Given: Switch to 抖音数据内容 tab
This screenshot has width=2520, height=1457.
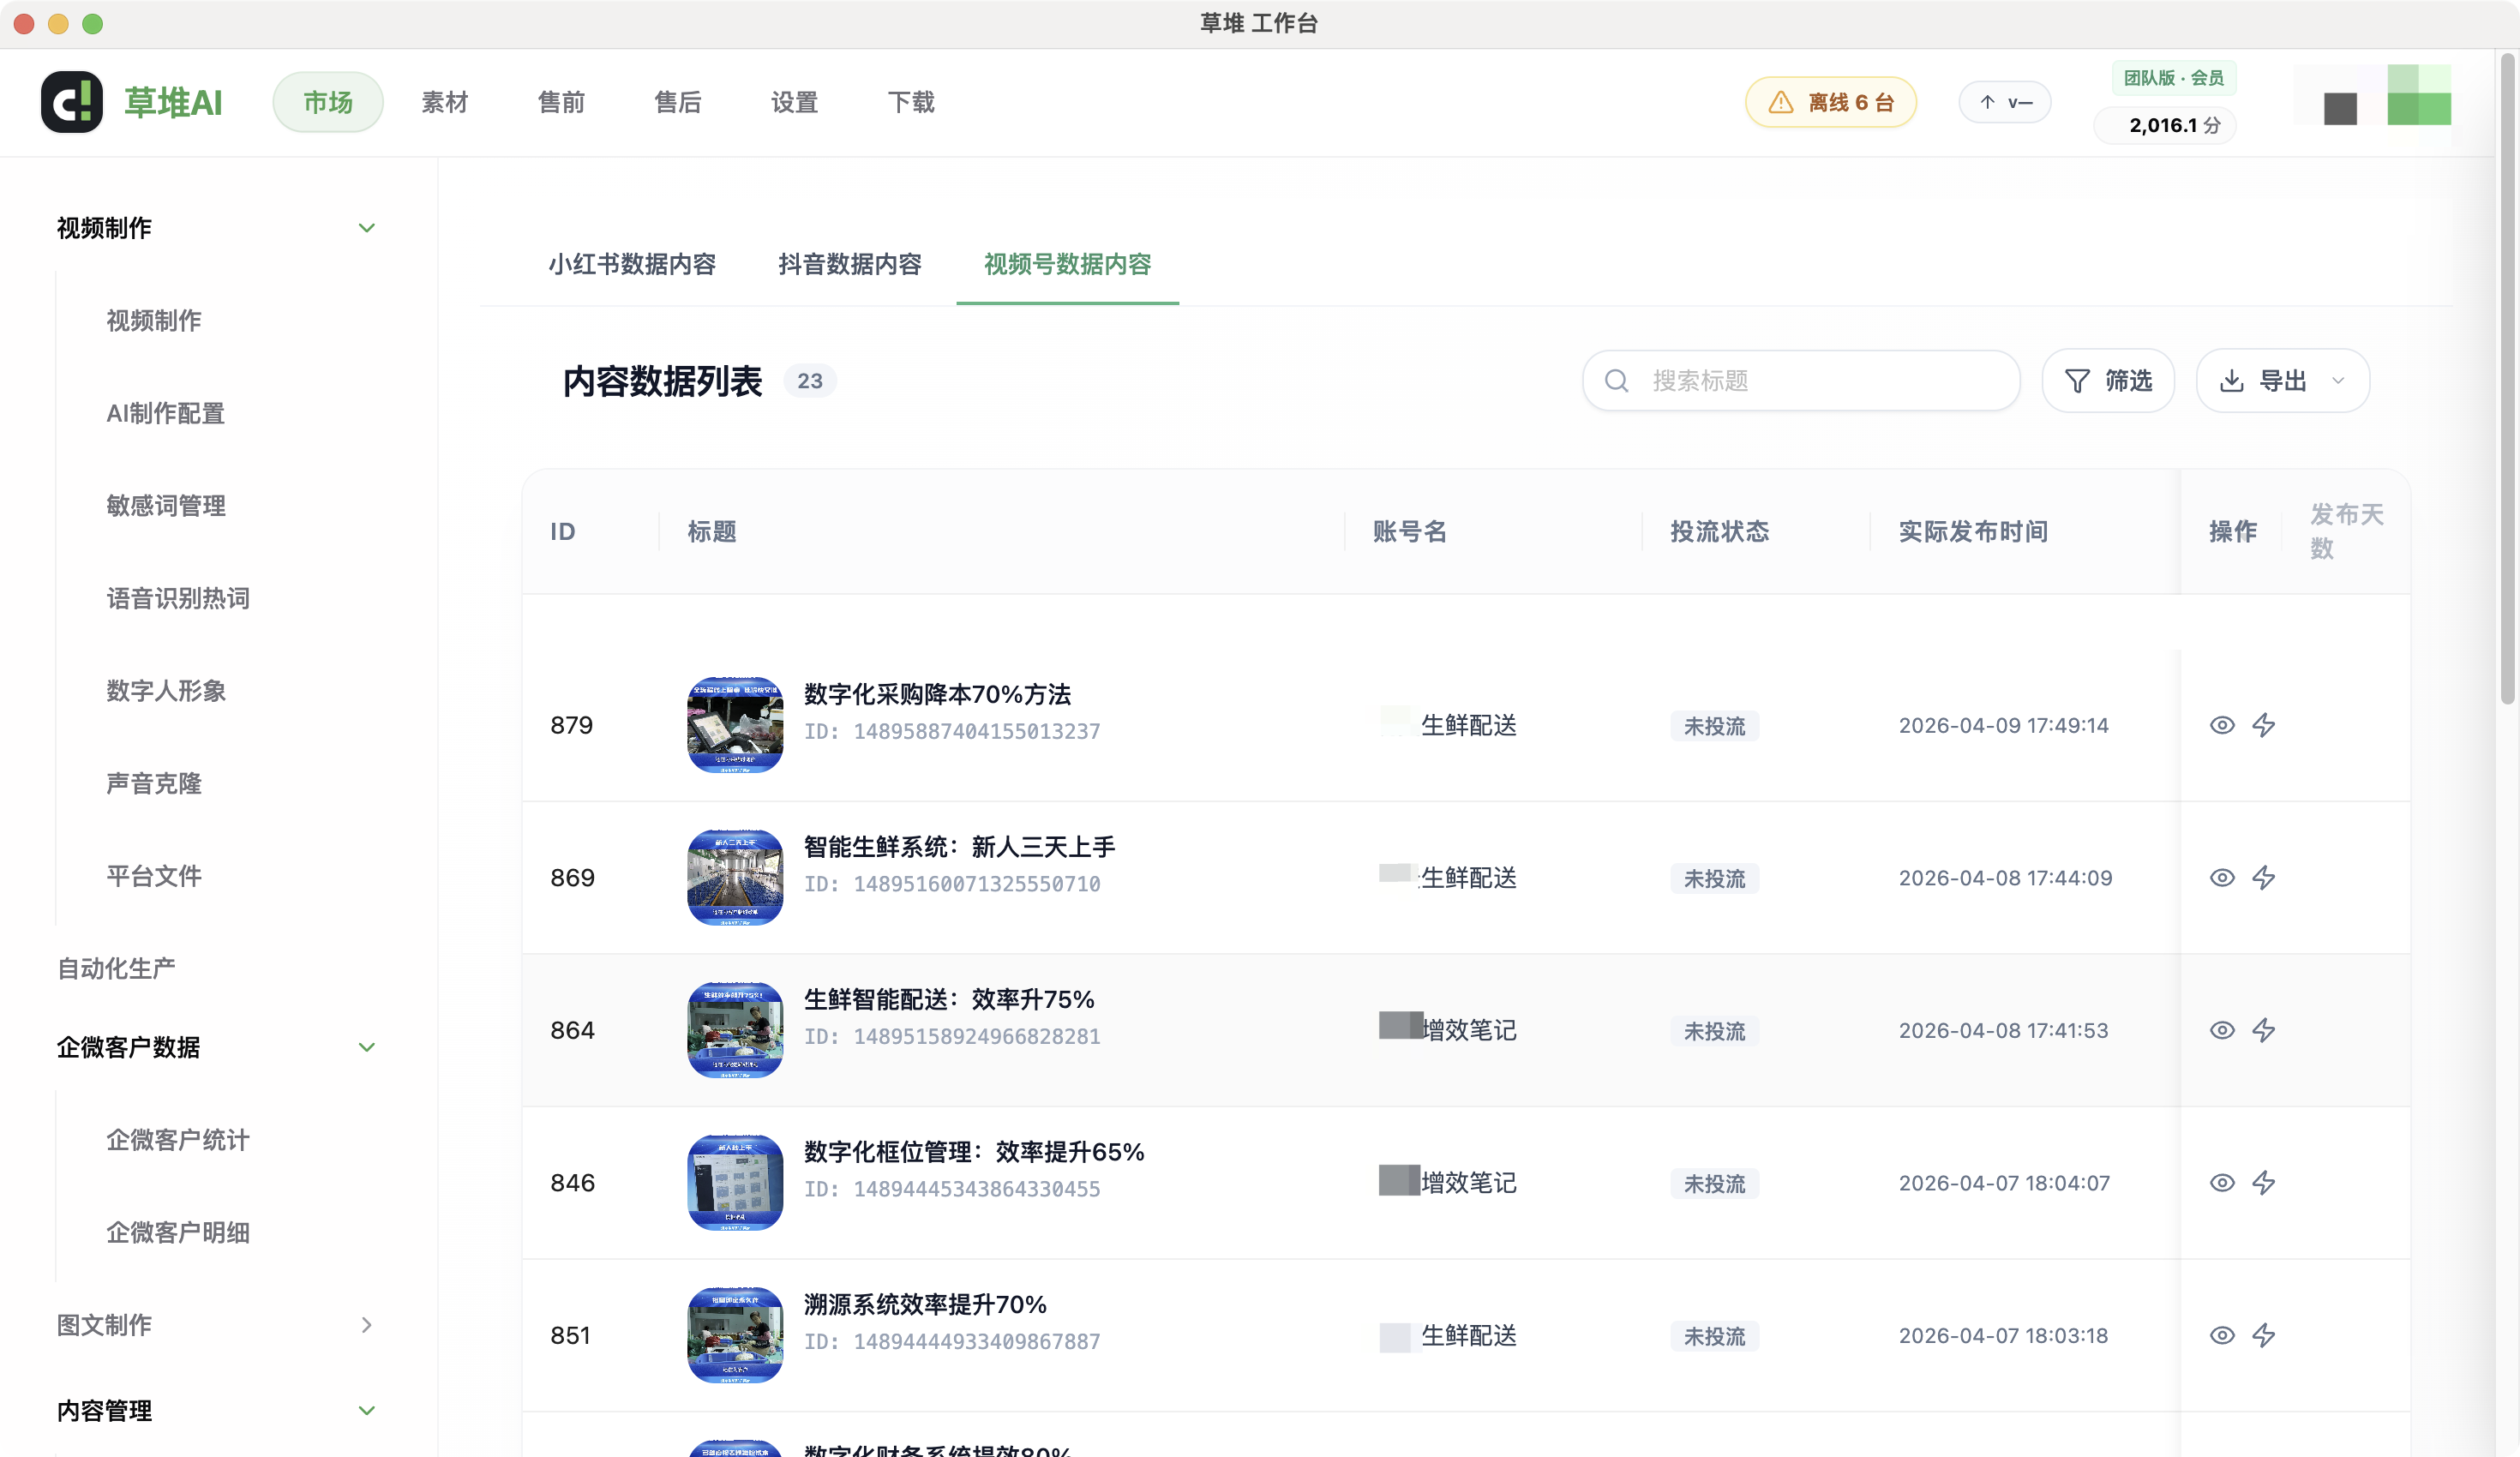Looking at the screenshot, I should coord(850,264).
